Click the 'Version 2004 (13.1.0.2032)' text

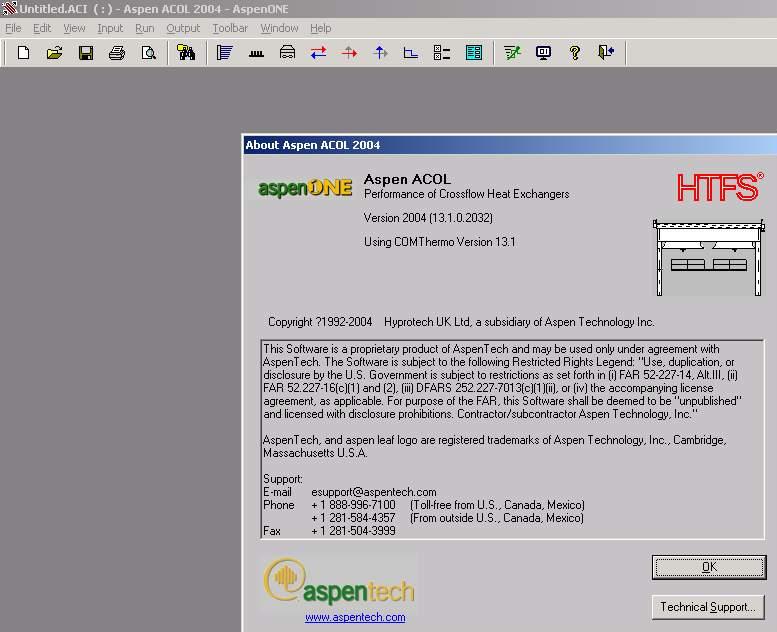428,218
